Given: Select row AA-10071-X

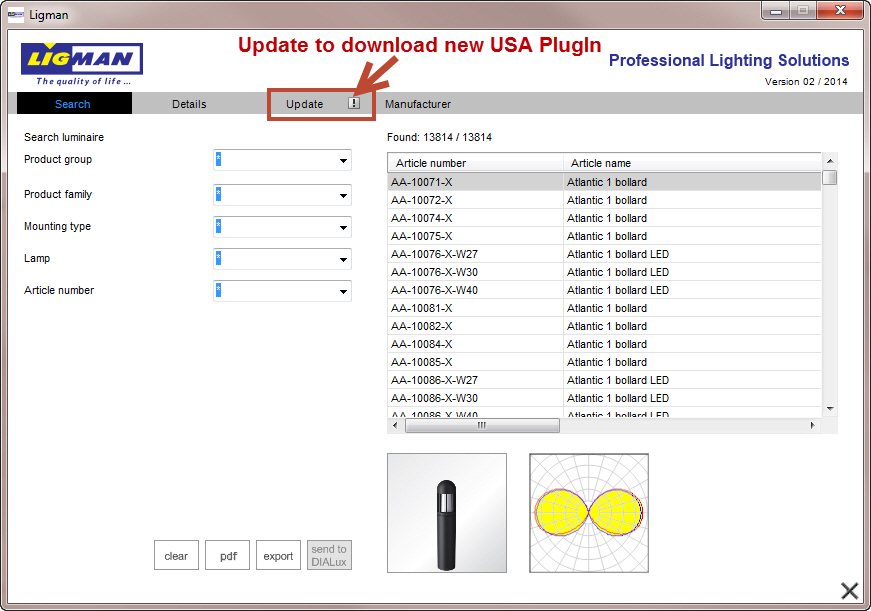Looking at the screenshot, I should tap(604, 182).
